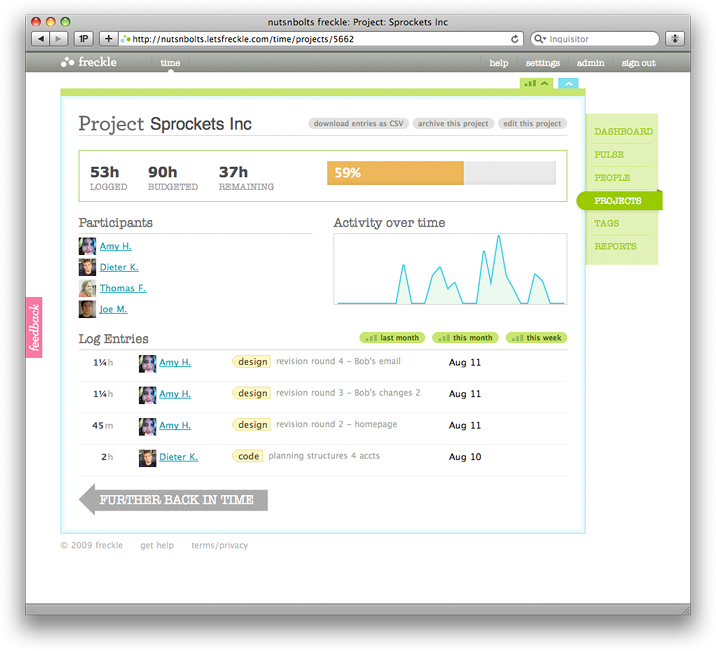
Task: Click the '37h' remaining value
Action: (233, 172)
